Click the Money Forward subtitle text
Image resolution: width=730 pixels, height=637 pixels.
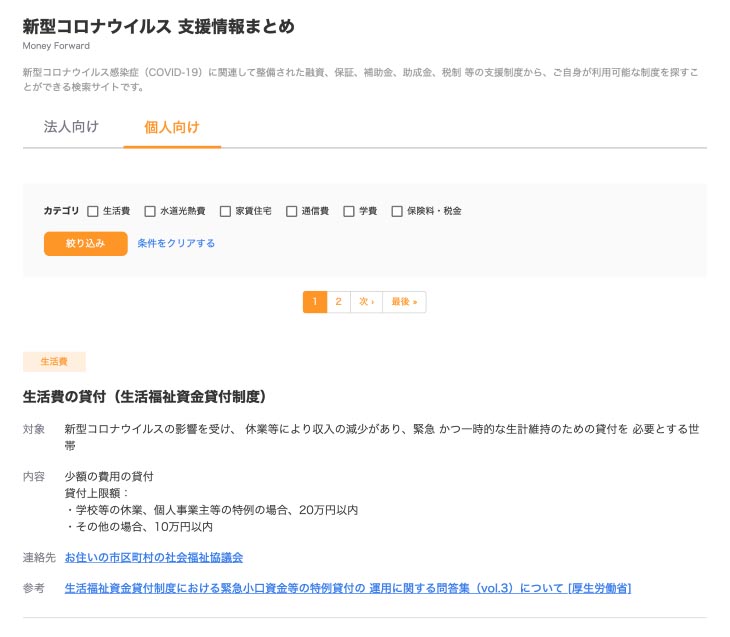[56, 46]
